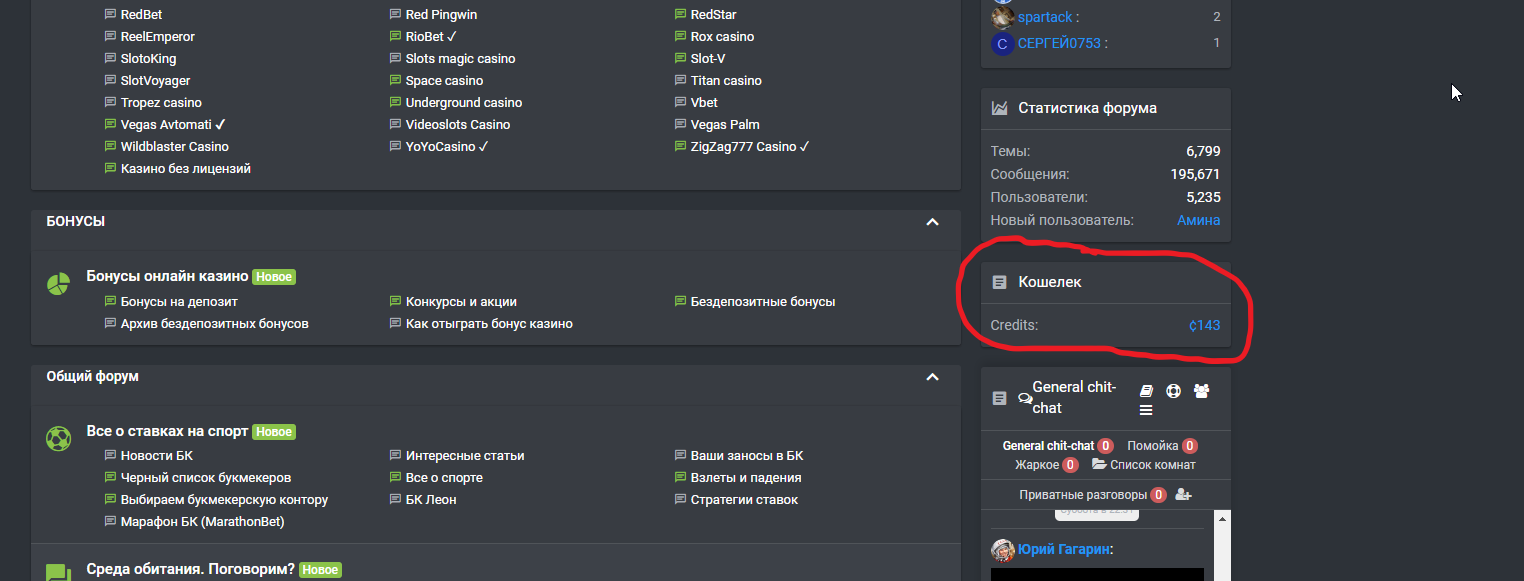Open the Список комнат room list
1524x581 pixels.
1144,465
